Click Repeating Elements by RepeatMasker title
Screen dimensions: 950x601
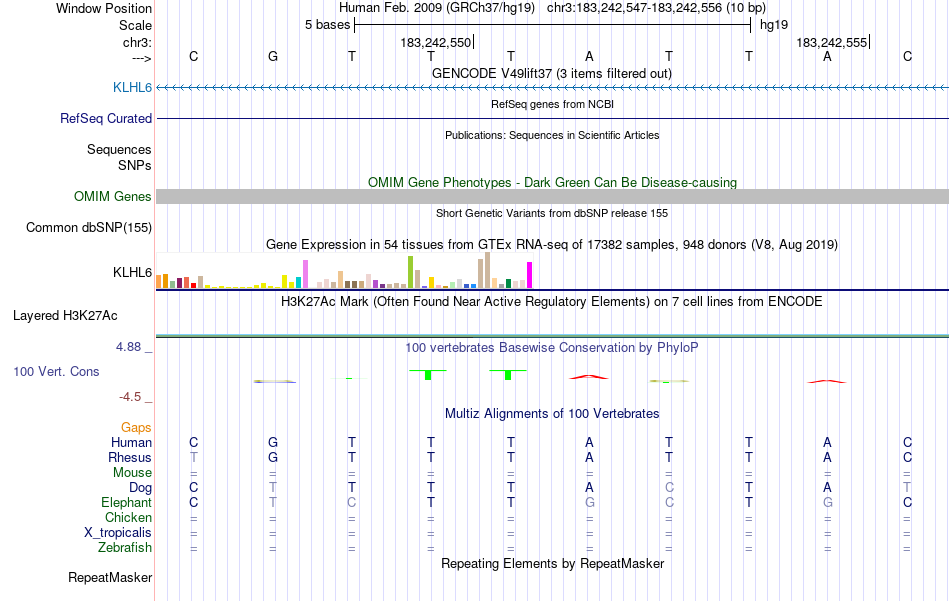point(552,563)
